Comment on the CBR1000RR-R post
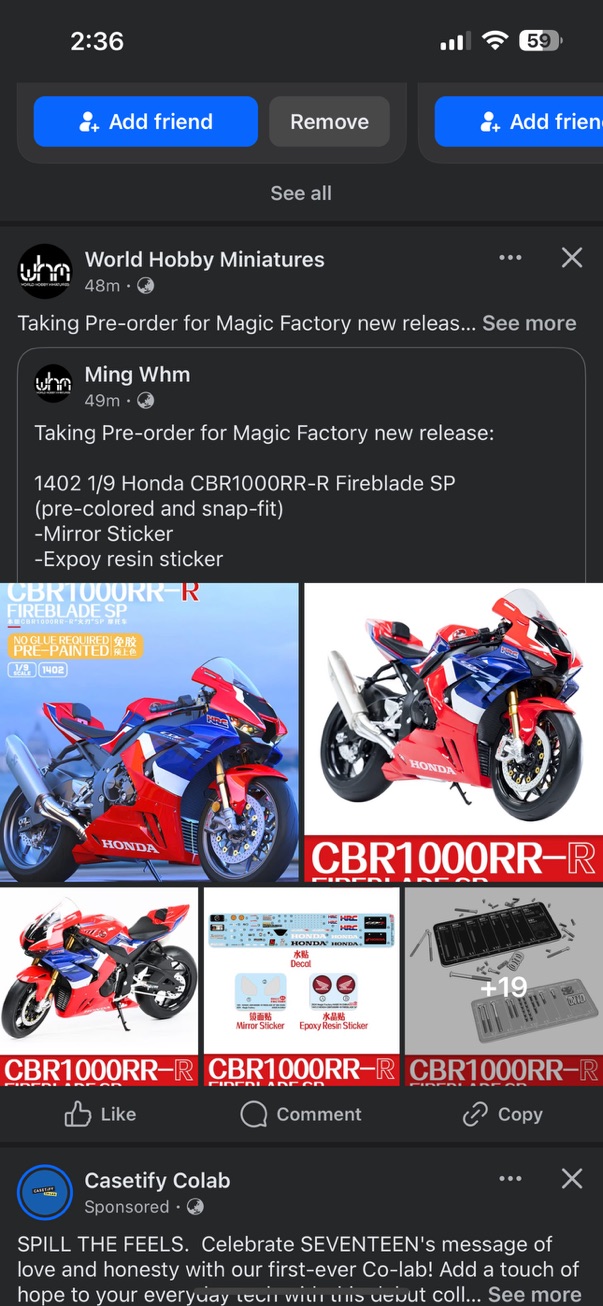Image resolution: width=603 pixels, height=1306 pixels. 301,1114
